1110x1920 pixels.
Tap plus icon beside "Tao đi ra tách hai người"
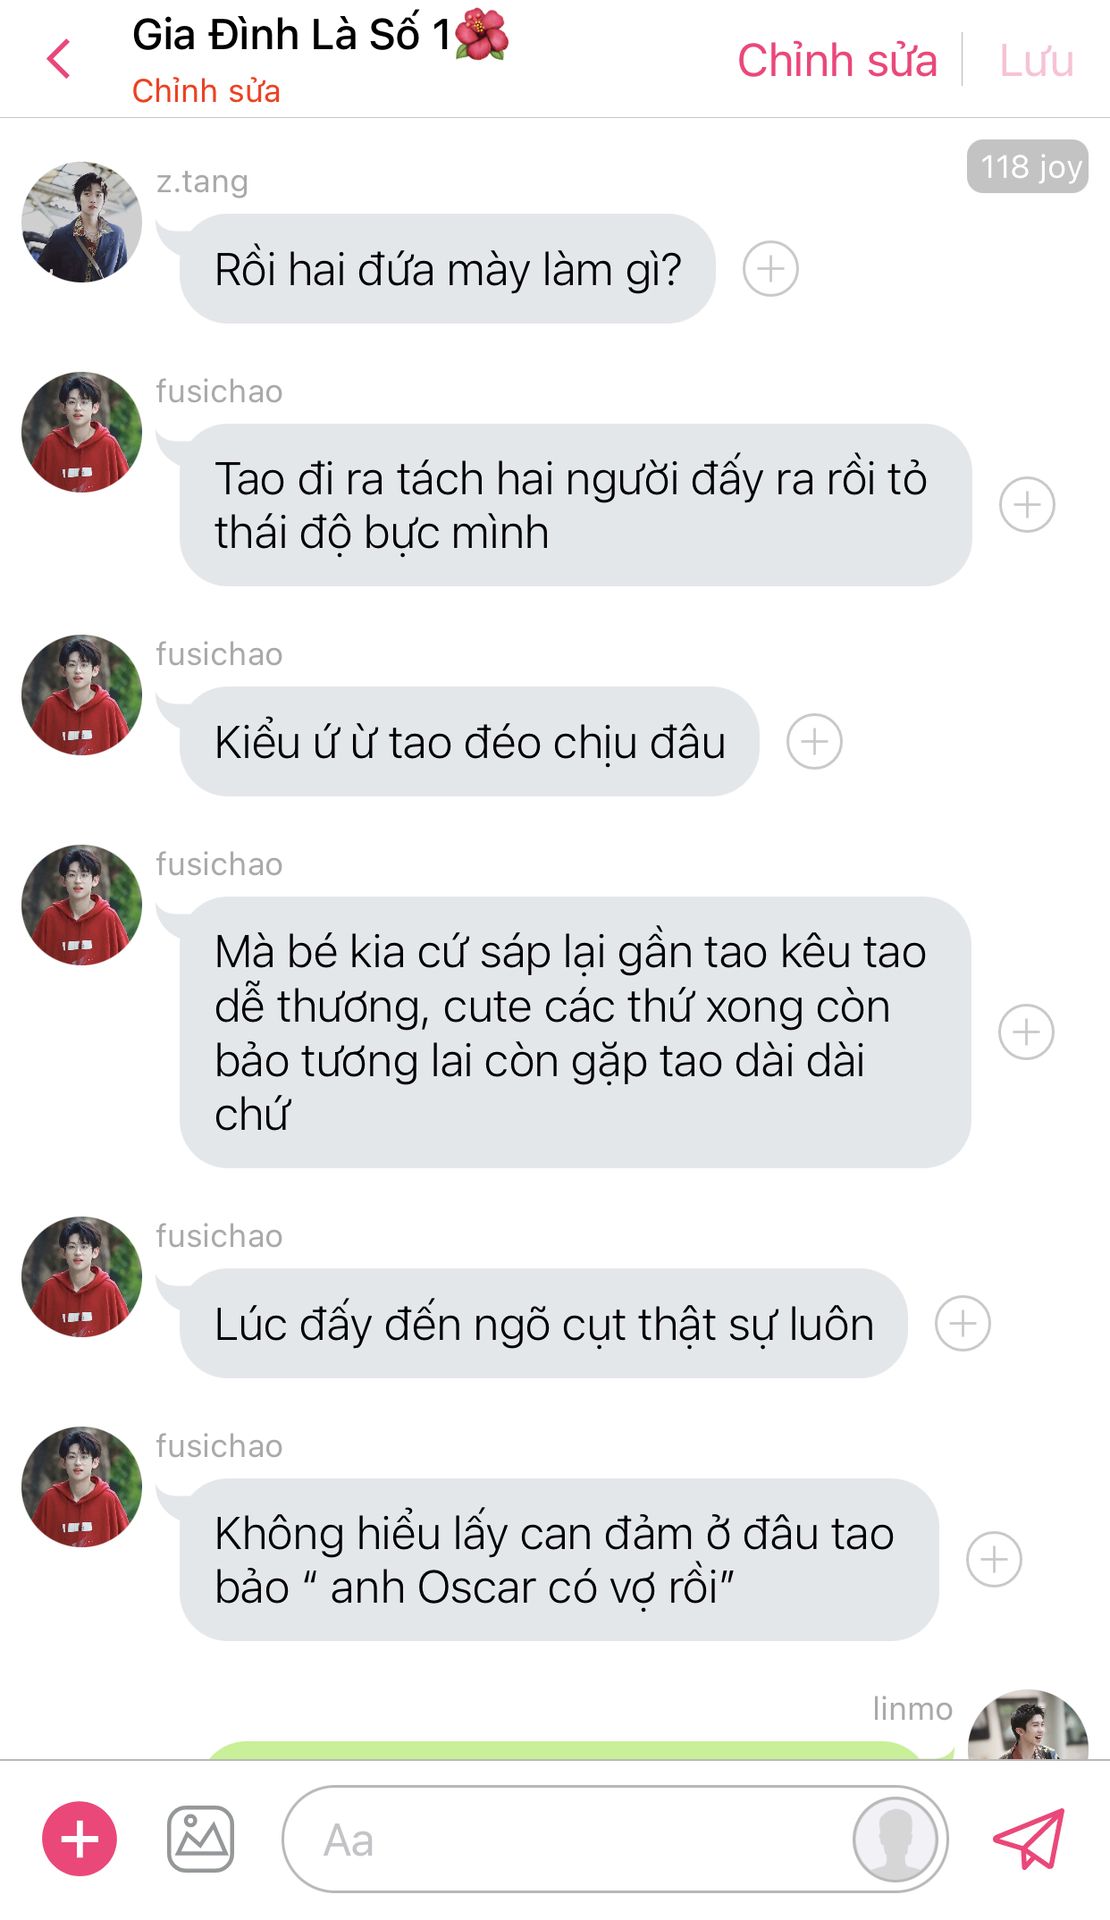[x=1027, y=505]
